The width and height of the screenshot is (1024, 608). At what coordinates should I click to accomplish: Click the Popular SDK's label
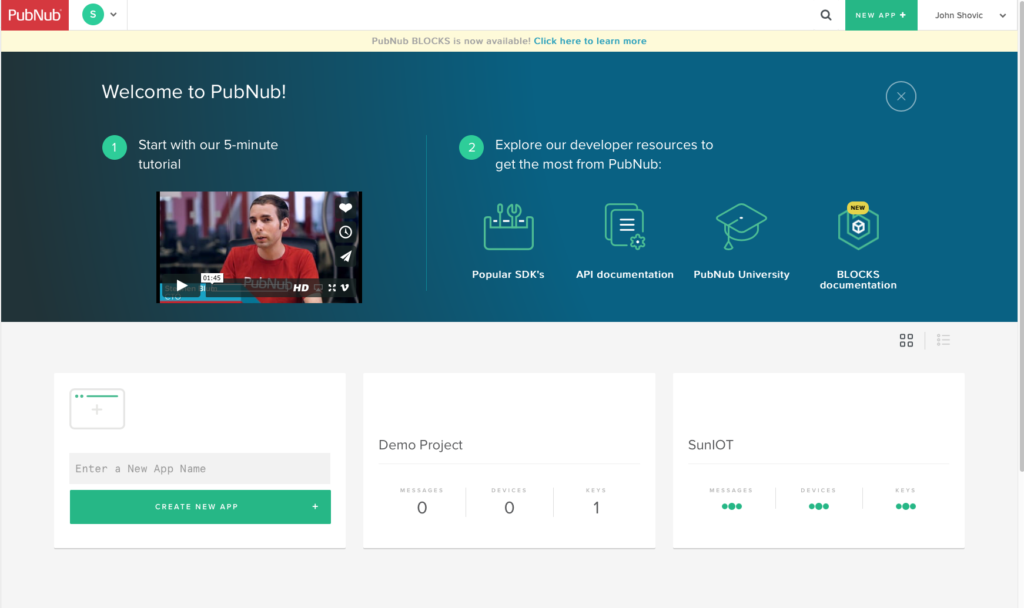[x=508, y=274]
